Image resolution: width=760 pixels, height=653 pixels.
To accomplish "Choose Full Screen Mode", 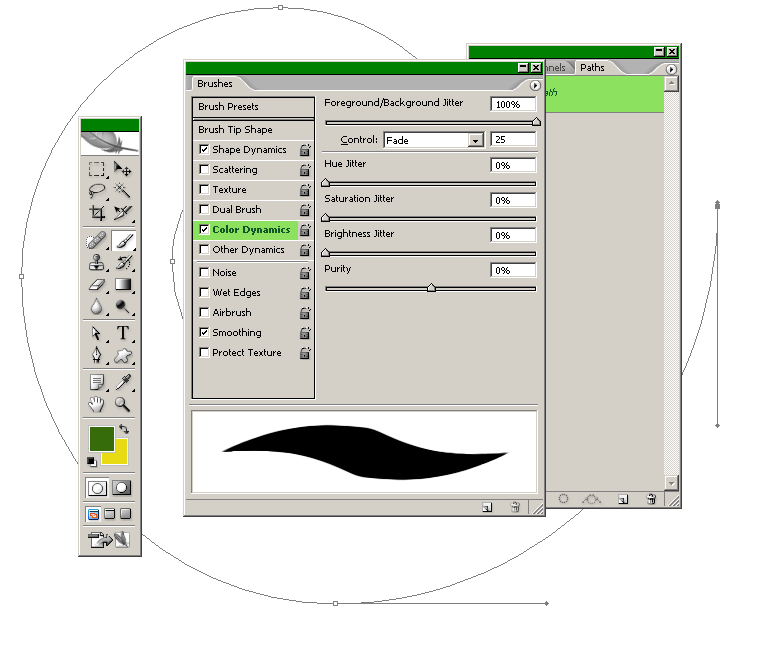I will (x=126, y=514).
